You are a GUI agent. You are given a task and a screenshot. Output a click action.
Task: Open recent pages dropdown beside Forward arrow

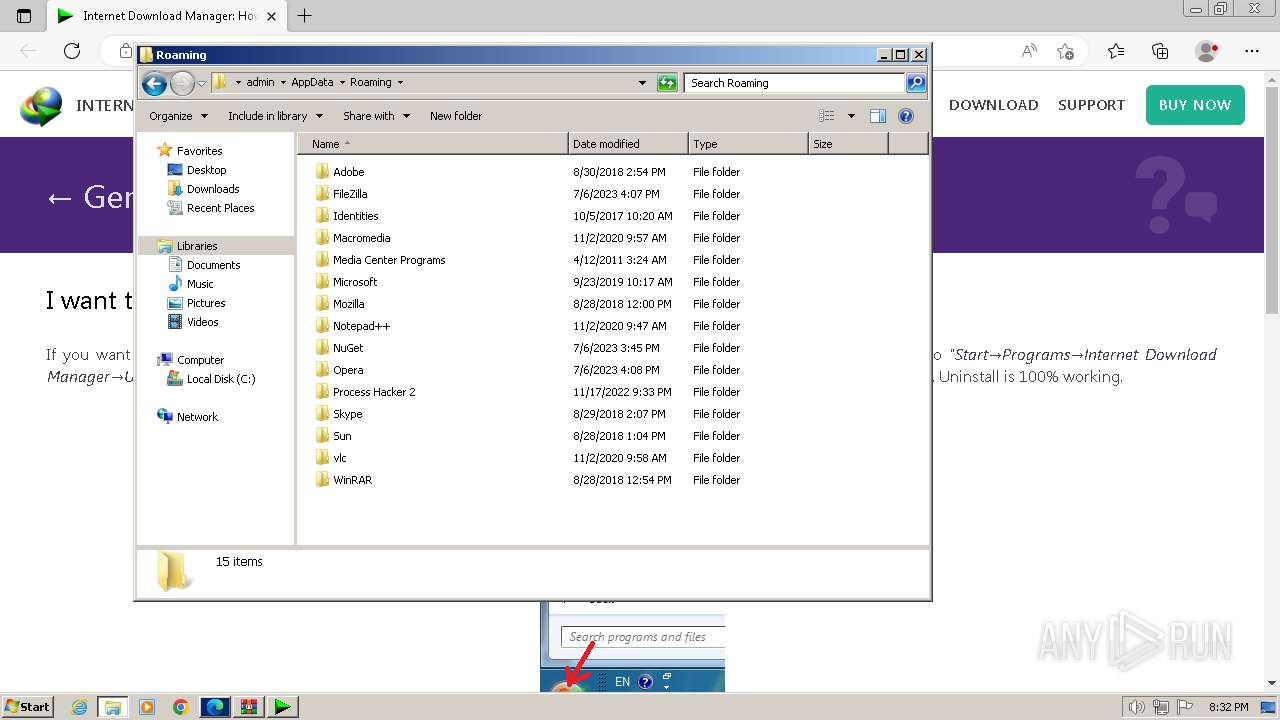(x=202, y=83)
